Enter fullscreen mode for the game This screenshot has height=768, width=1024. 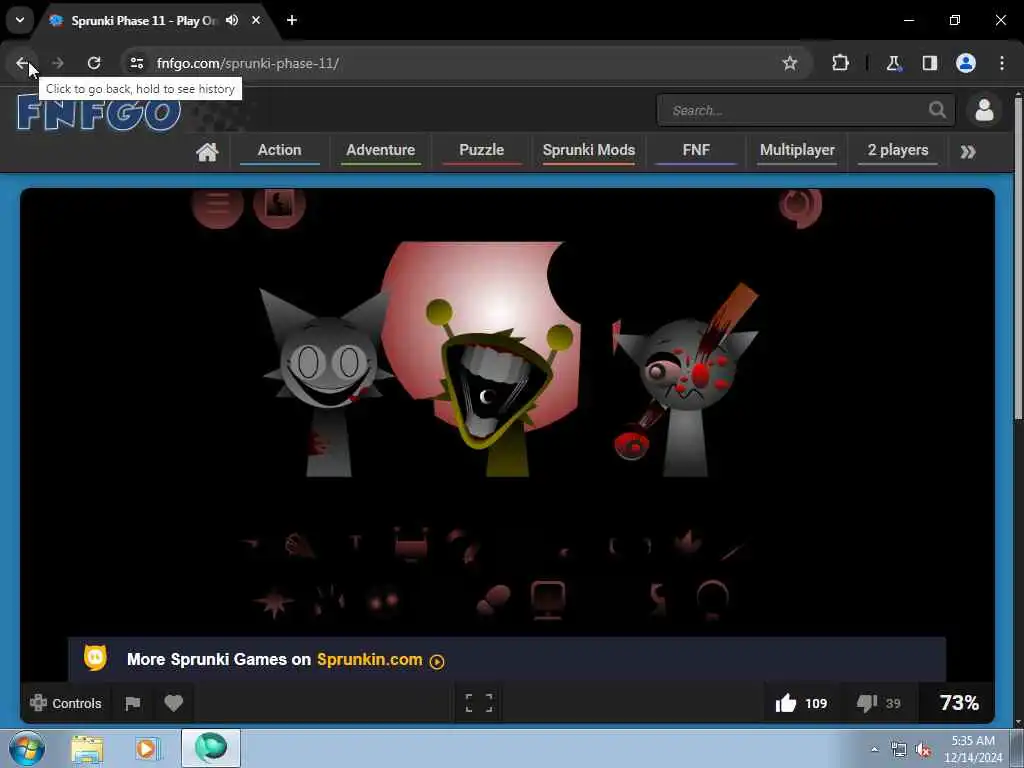[479, 703]
